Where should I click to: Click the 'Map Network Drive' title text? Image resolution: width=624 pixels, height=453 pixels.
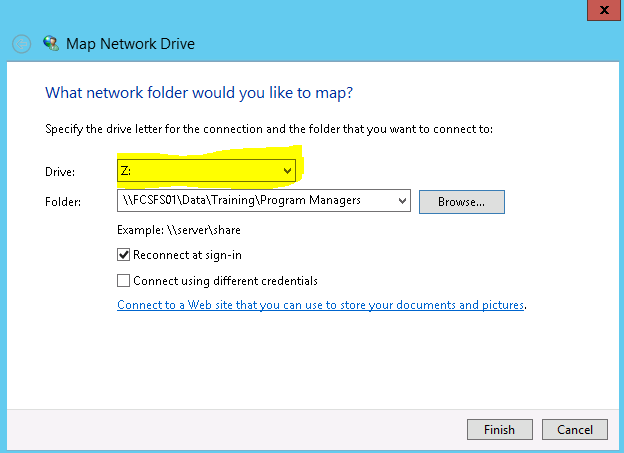coord(130,44)
